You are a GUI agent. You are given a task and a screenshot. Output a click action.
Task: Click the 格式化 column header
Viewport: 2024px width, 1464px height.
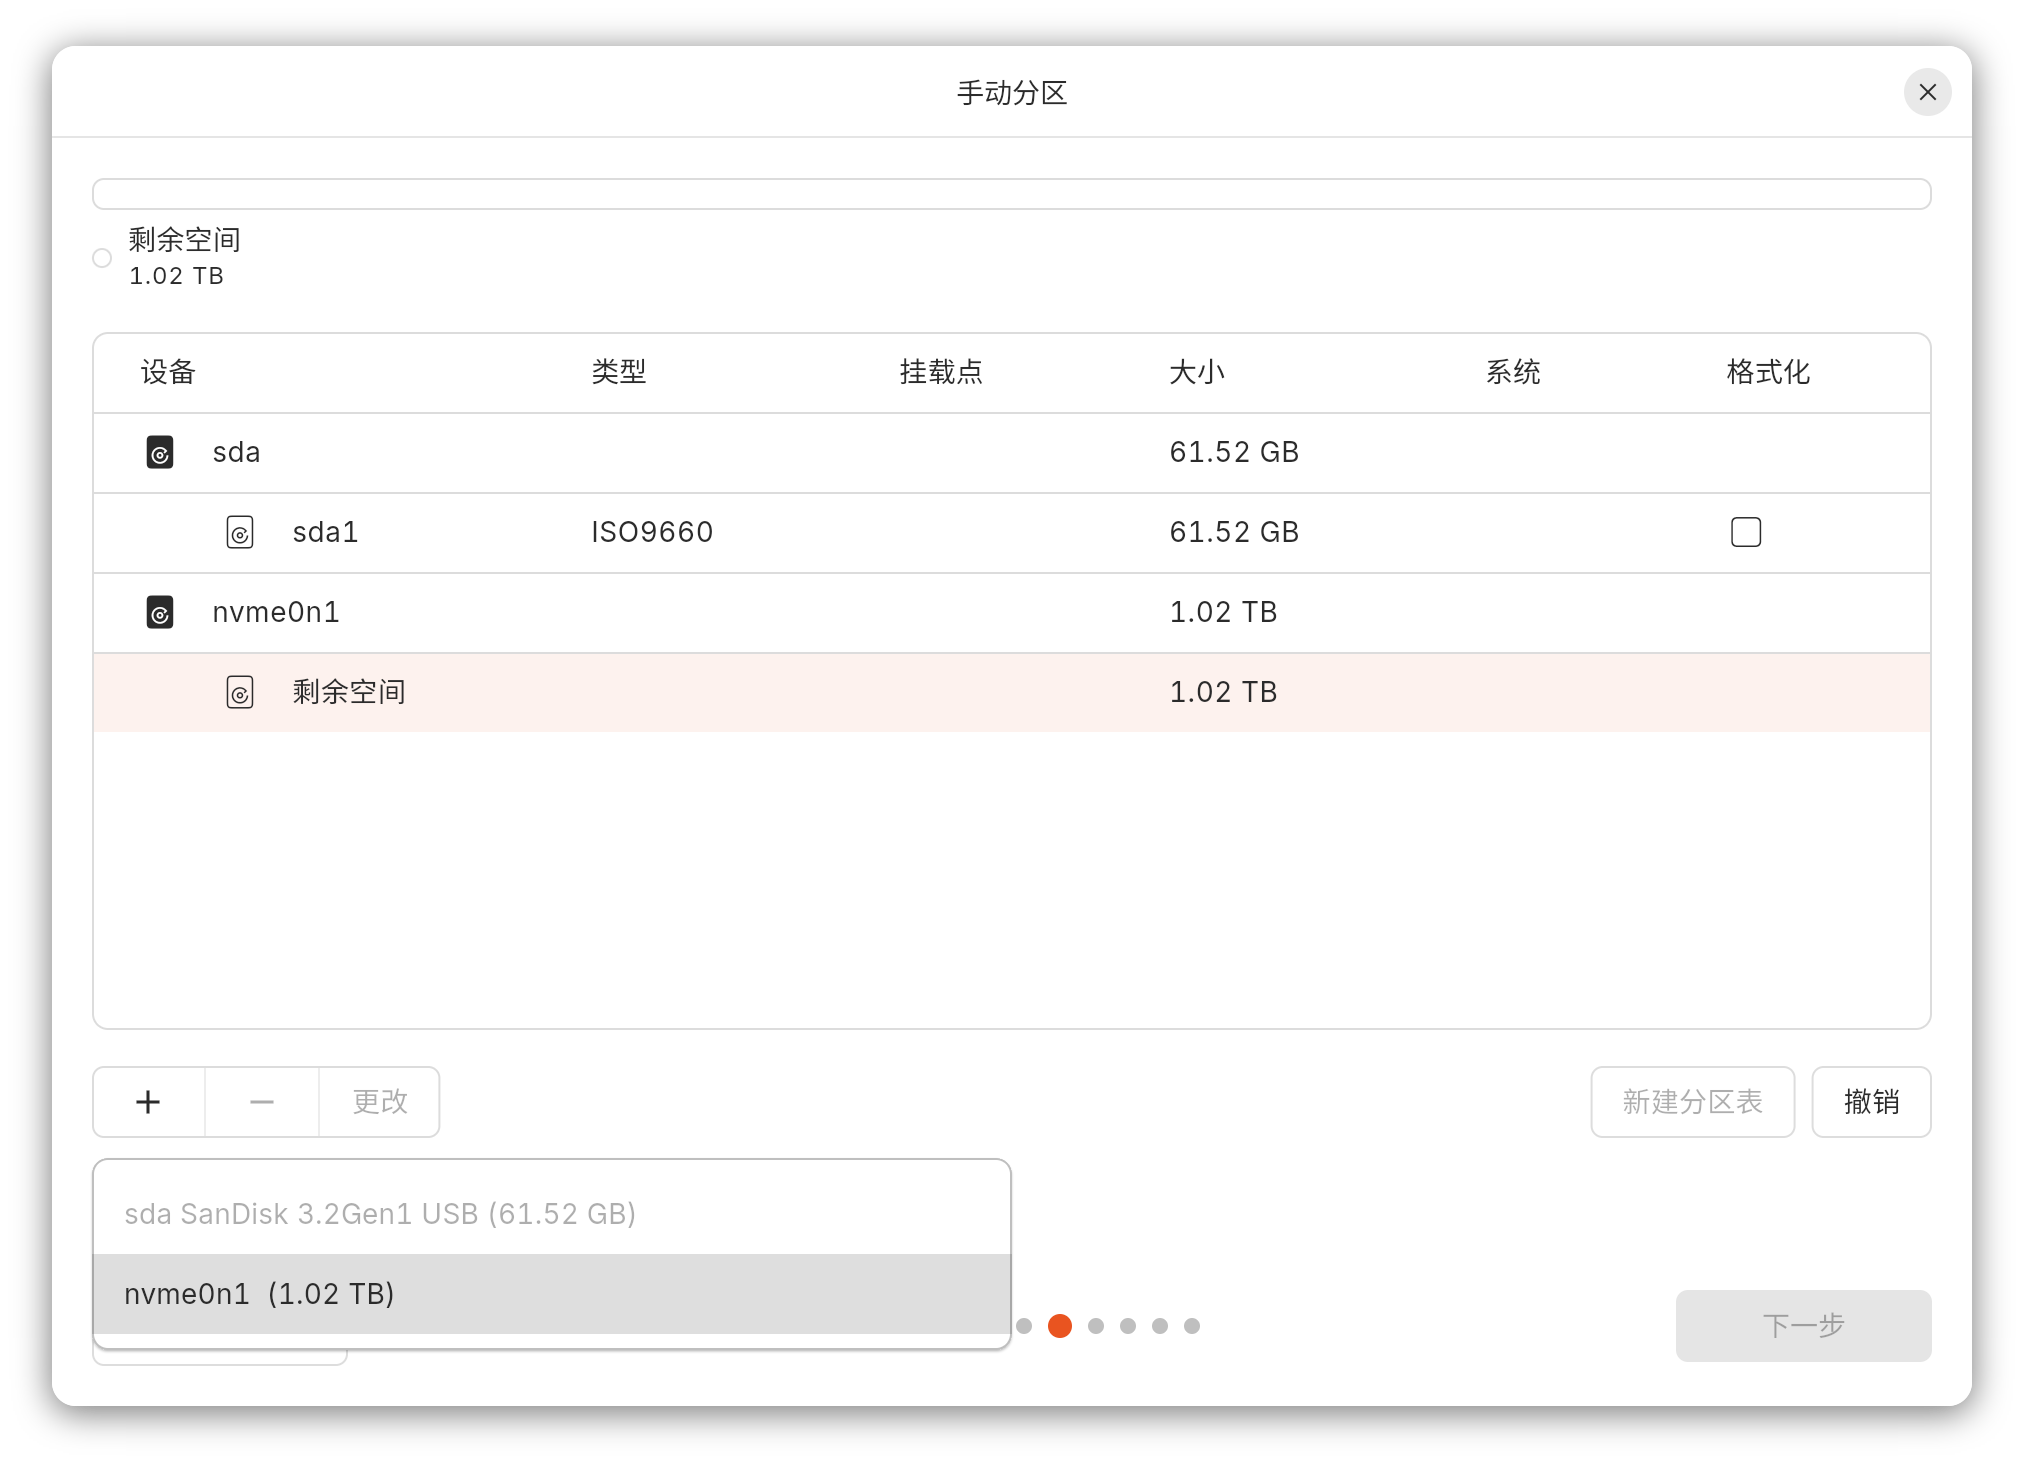click(1768, 372)
